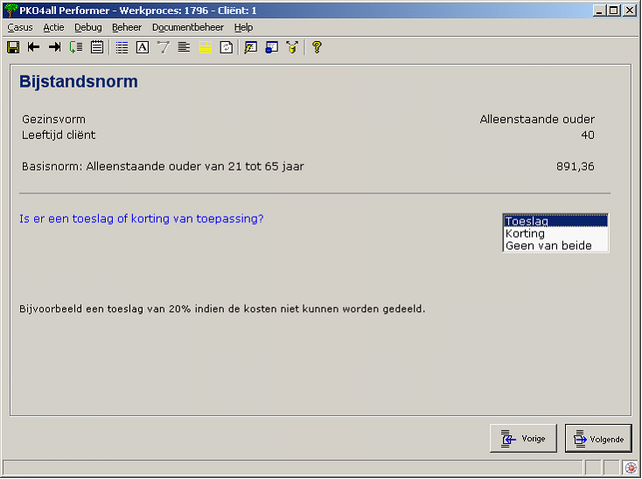
Task: Open the notepad toolbar icon
Action: [x=97, y=47]
